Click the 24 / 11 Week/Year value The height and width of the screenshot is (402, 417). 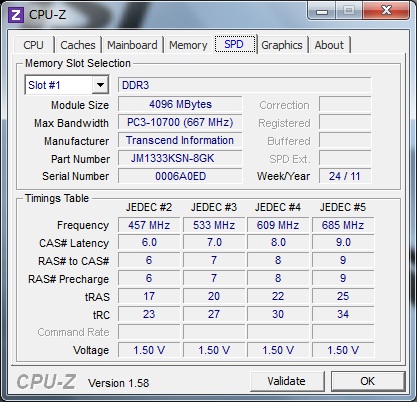345,176
